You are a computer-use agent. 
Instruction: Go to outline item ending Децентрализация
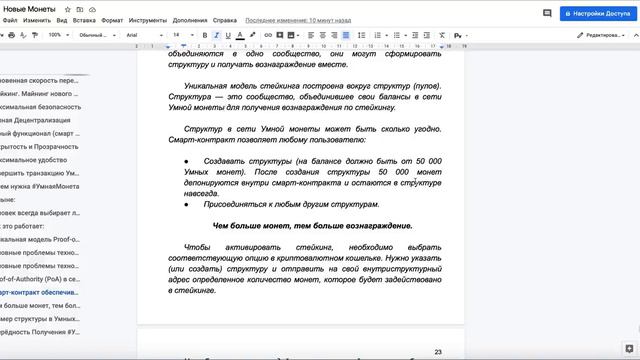(x=35, y=120)
